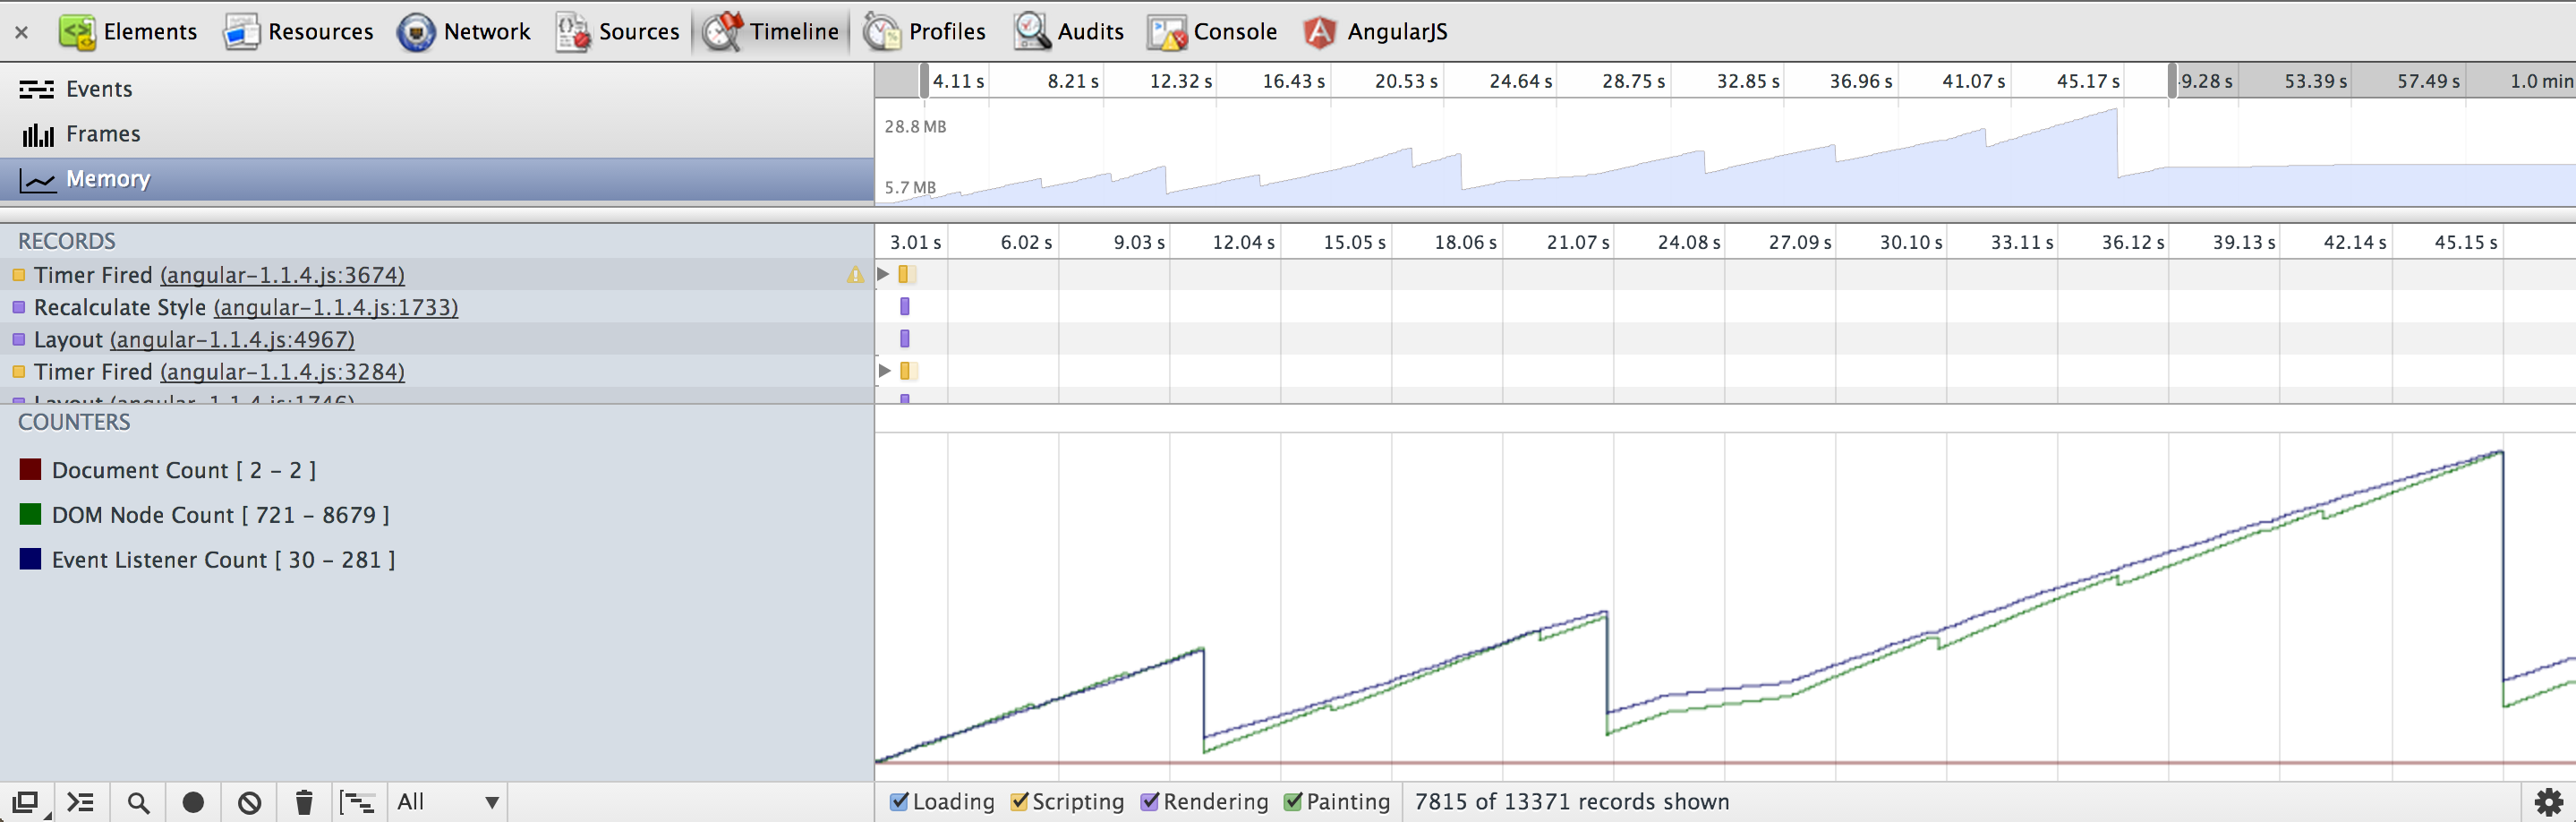Click 24.08 s on the records ruler
The image size is (2576, 822).
click(x=1688, y=242)
